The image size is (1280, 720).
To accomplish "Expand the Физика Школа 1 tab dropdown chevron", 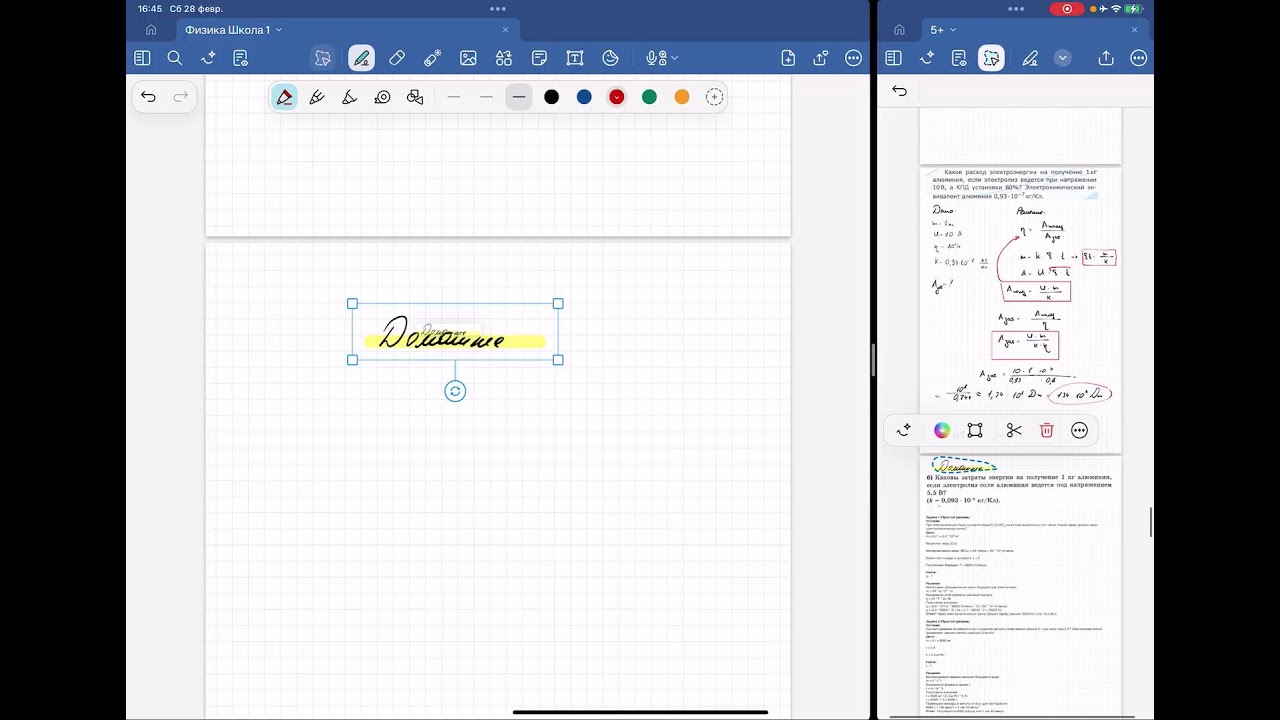I will (x=279, y=30).
